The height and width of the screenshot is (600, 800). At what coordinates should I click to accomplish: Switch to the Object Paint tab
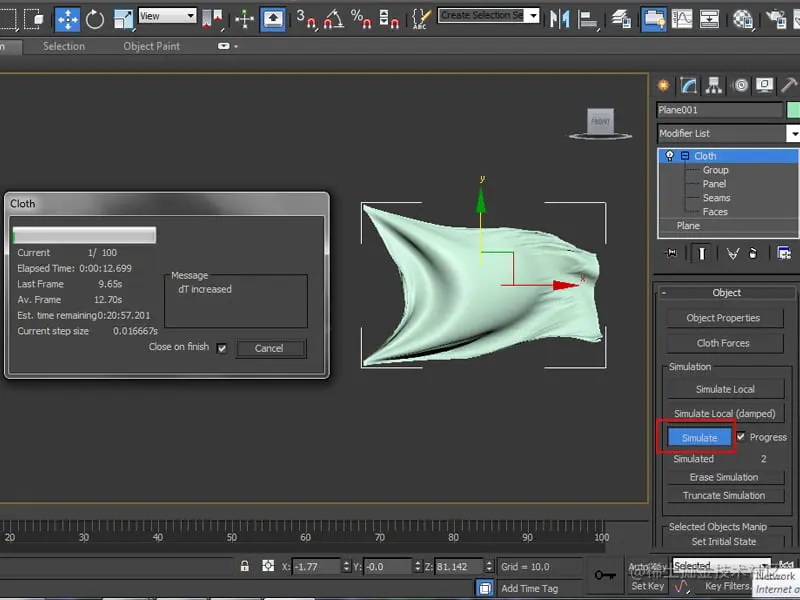pos(152,46)
